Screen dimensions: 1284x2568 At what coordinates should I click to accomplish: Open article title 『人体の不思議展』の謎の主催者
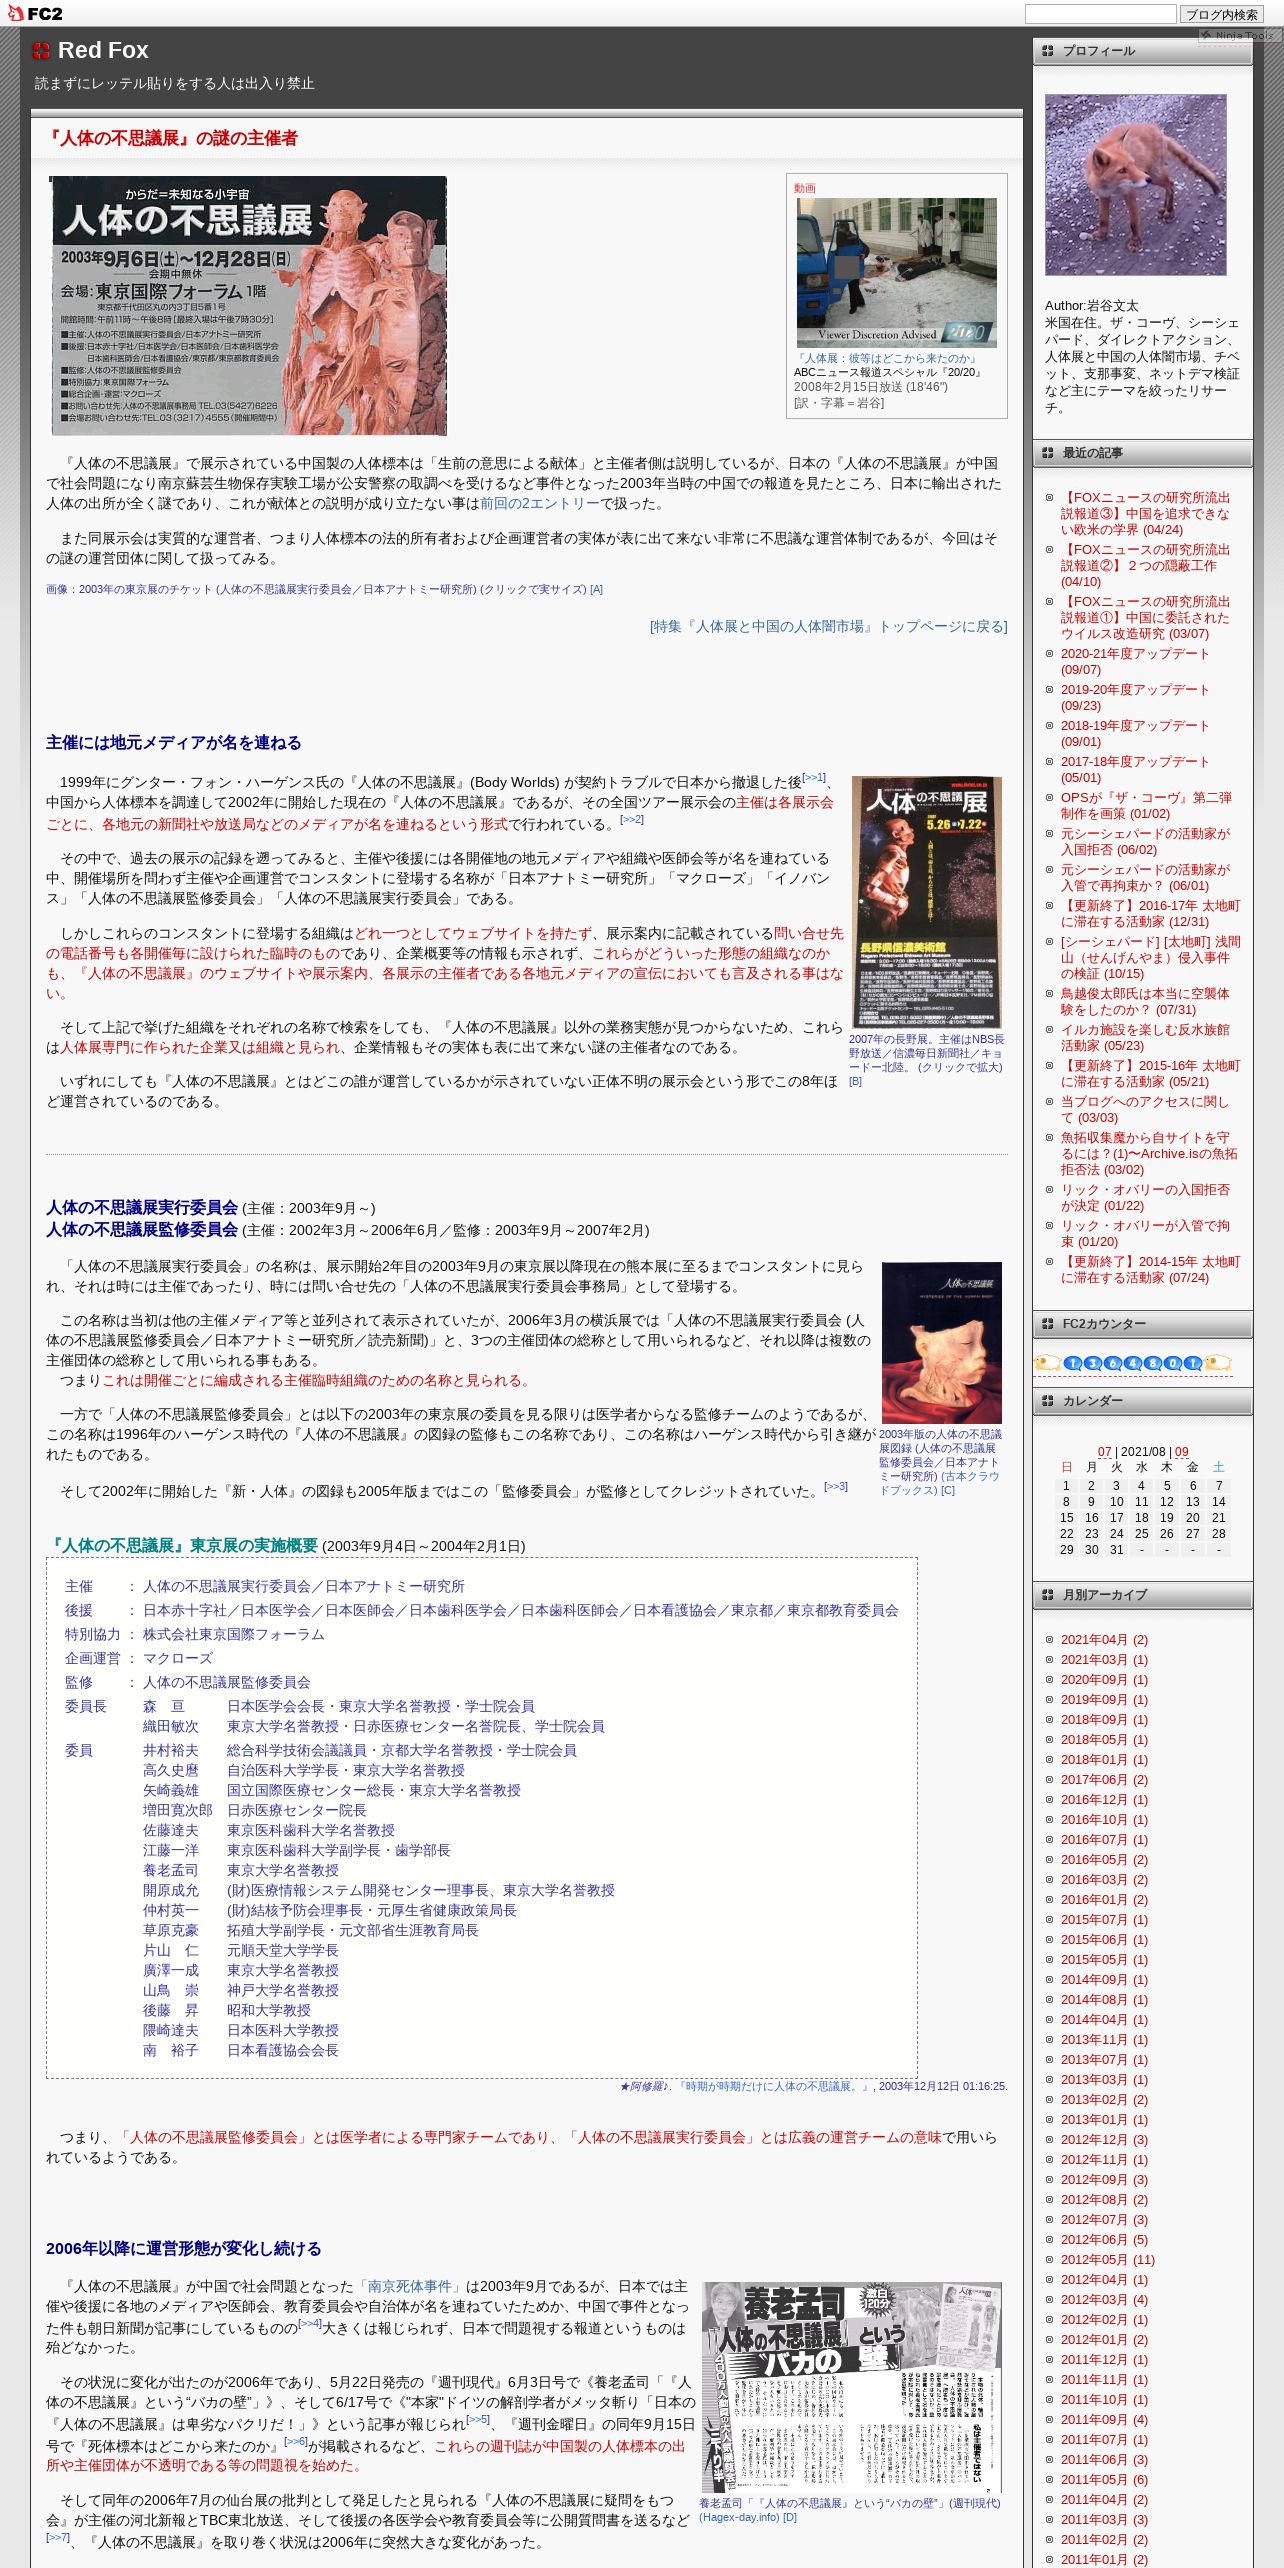coord(171,138)
